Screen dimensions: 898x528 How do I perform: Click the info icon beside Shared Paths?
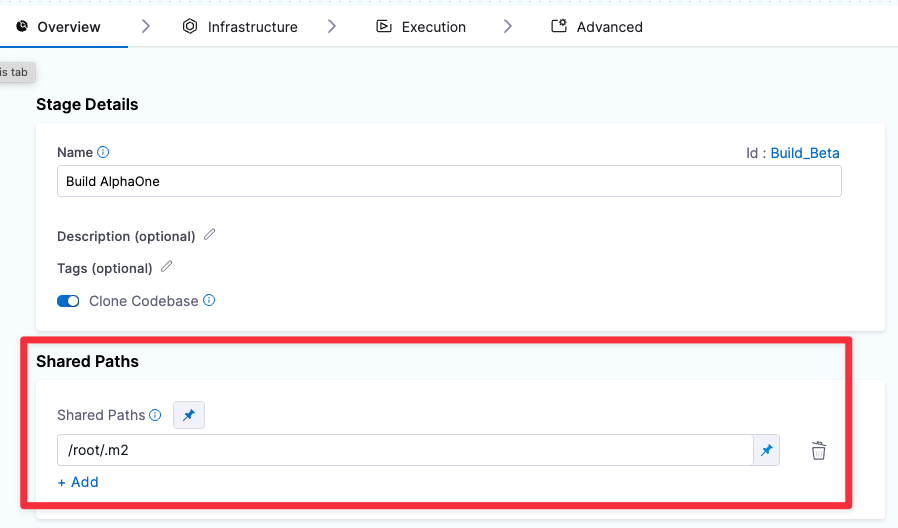[x=155, y=415]
